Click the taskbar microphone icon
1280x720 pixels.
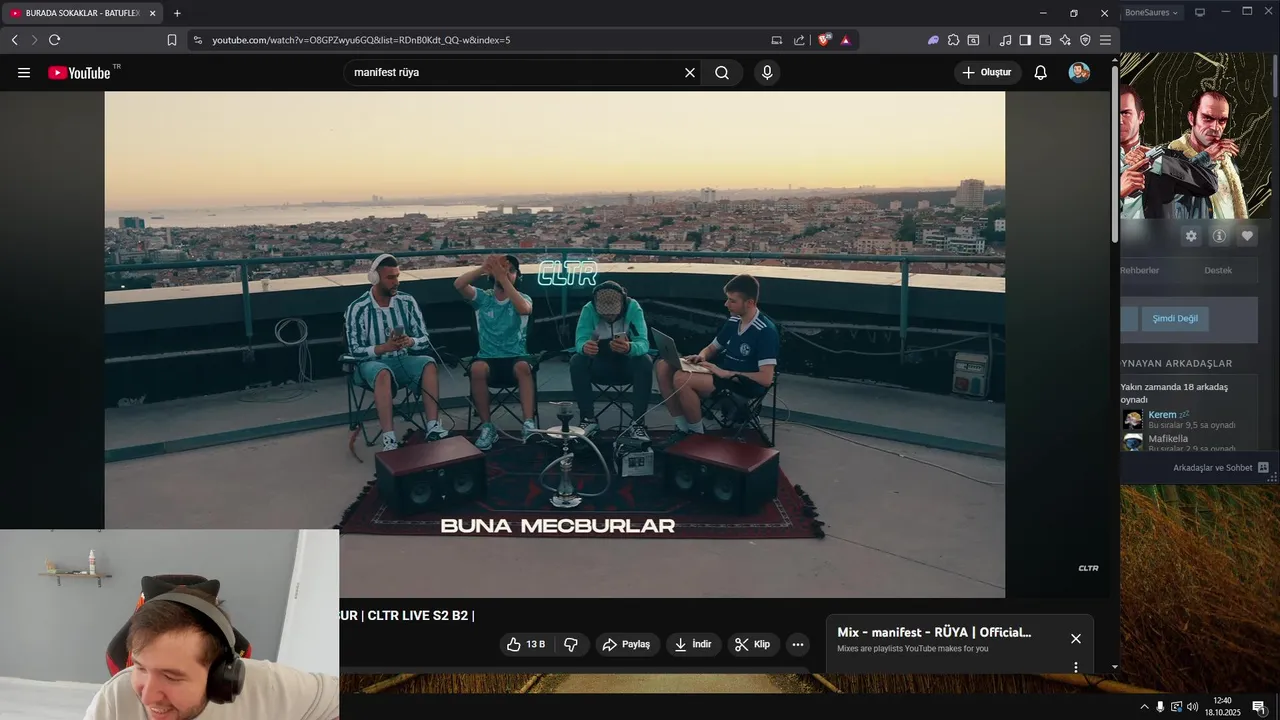click(1160, 707)
